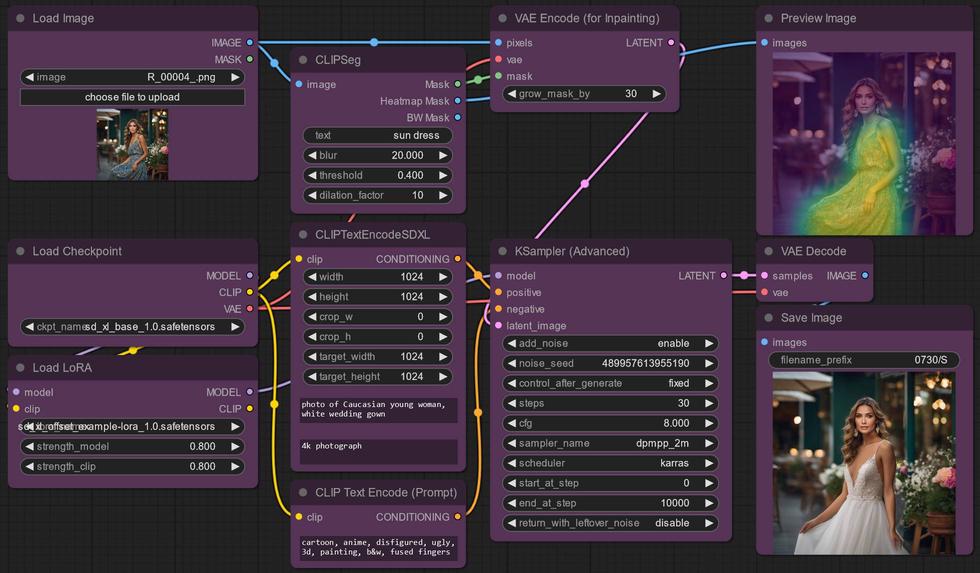The width and height of the screenshot is (980, 573).
Task: Collapse the VAE Decode node header dot
Action: pyautogui.click(x=768, y=251)
